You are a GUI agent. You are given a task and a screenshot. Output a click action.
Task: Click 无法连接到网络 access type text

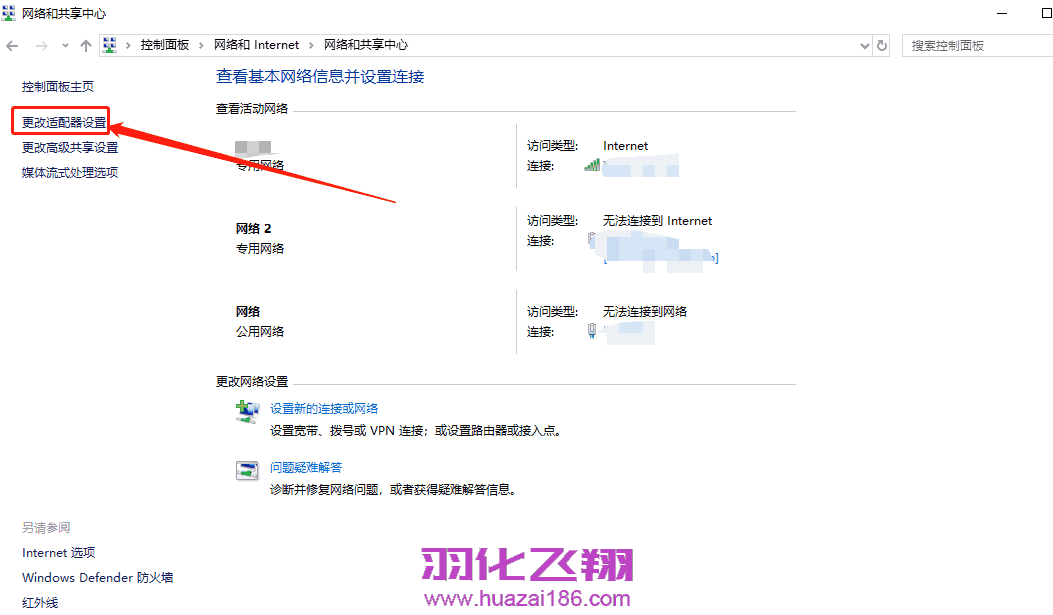coord(645,312)
